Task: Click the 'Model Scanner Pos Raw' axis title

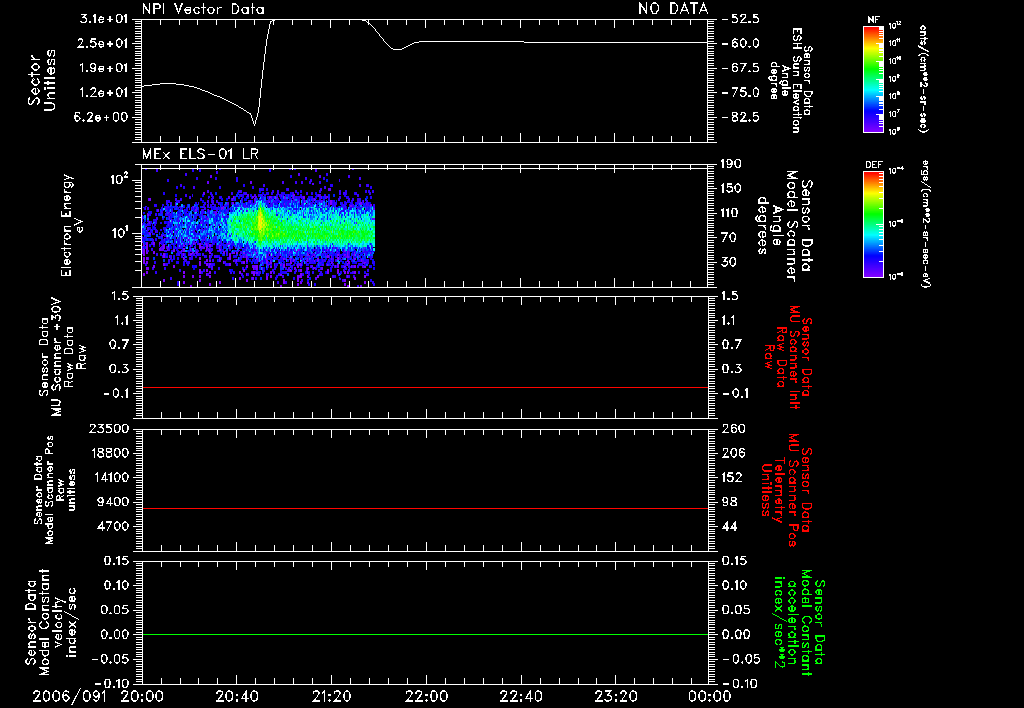Action: click(x=55, y=490)
